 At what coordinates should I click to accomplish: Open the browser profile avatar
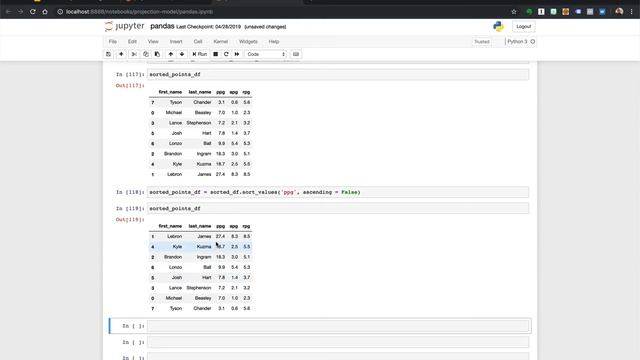[619, 12]
